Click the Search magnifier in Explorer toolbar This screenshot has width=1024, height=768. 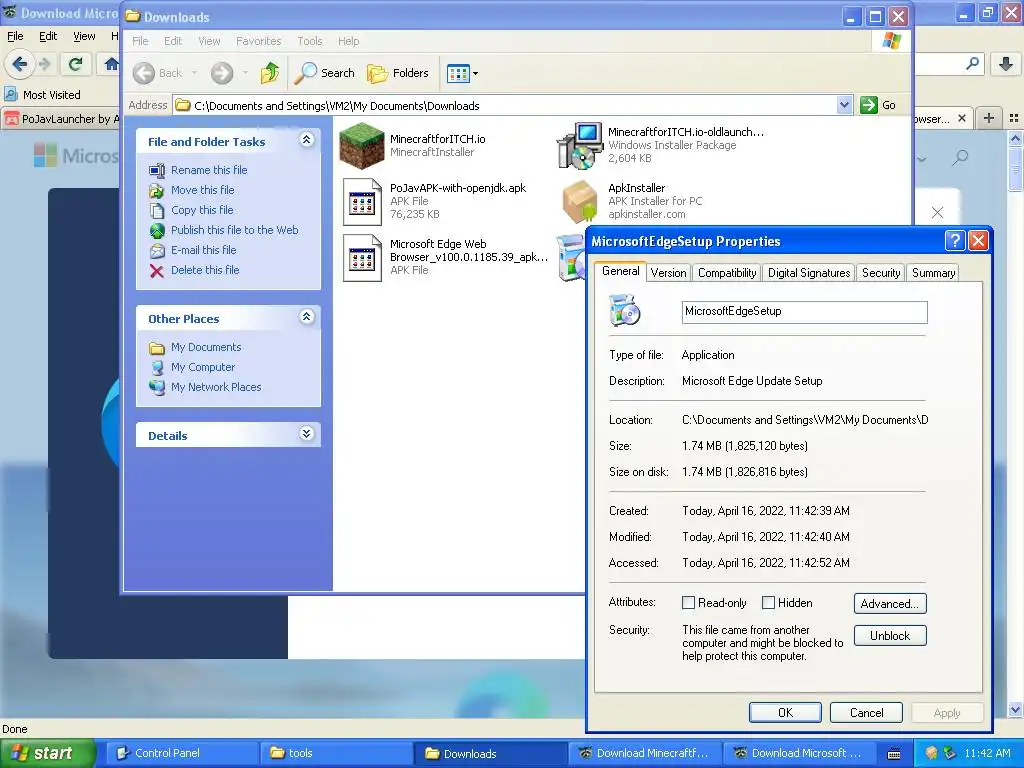tap(305, 73)
